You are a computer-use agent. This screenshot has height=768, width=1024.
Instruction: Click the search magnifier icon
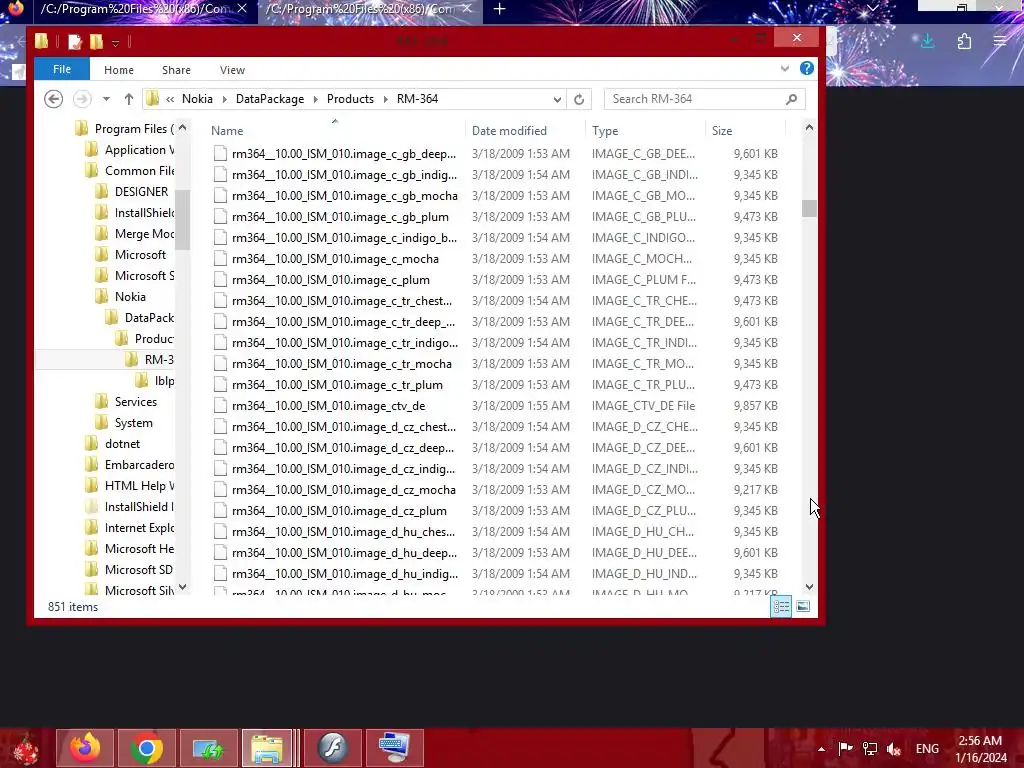pyautogui.click(x=792, y=99)
